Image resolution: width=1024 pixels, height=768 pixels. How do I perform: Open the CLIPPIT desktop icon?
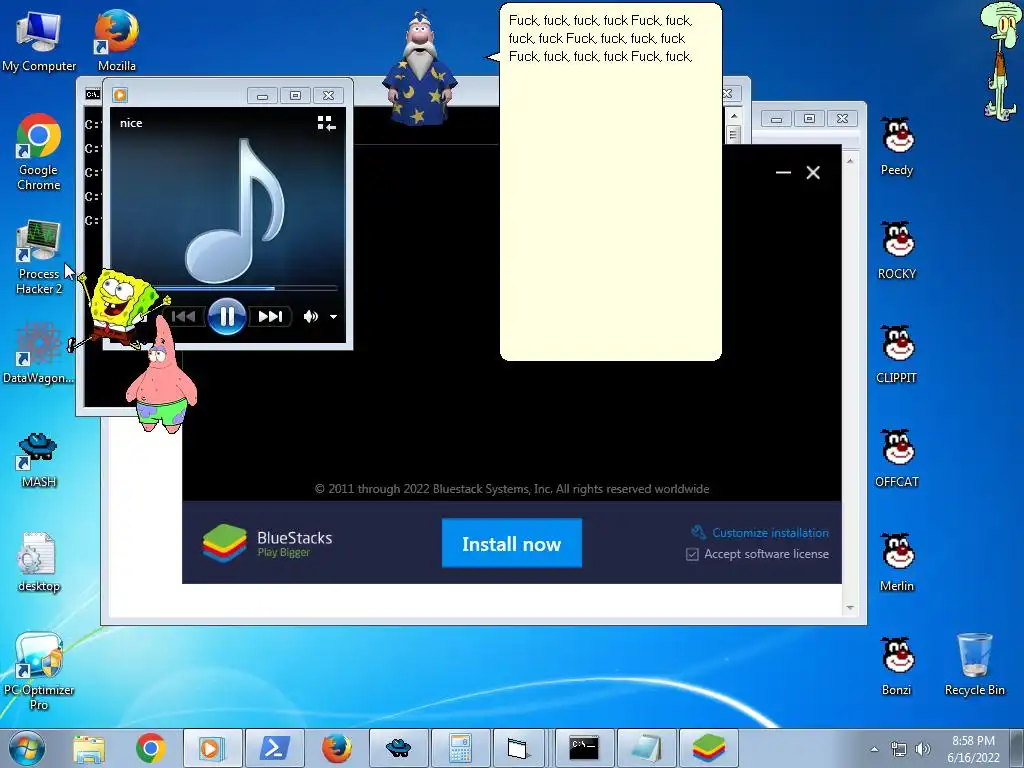pyautogui.click(x=897, y=354)
